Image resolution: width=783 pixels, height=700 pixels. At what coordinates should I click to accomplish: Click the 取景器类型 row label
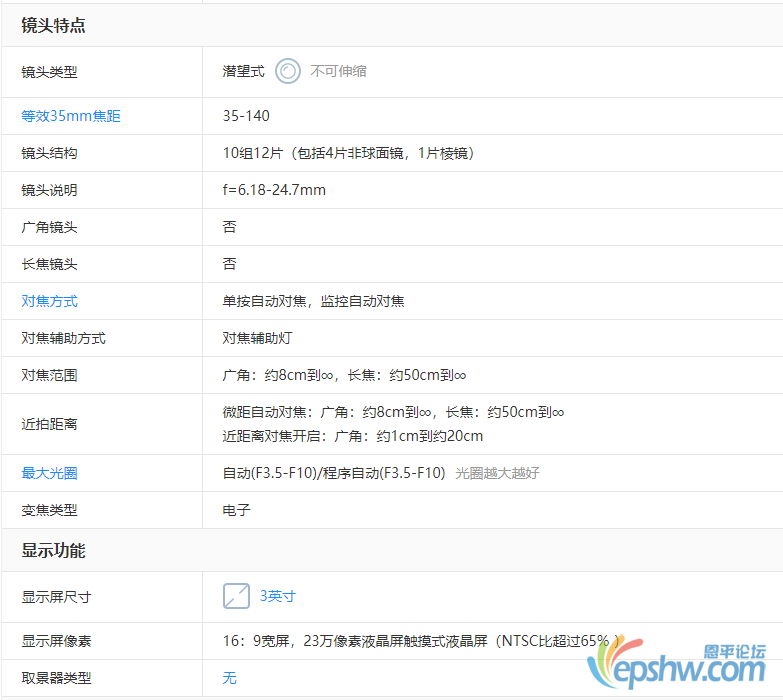[x=56, y=678]
